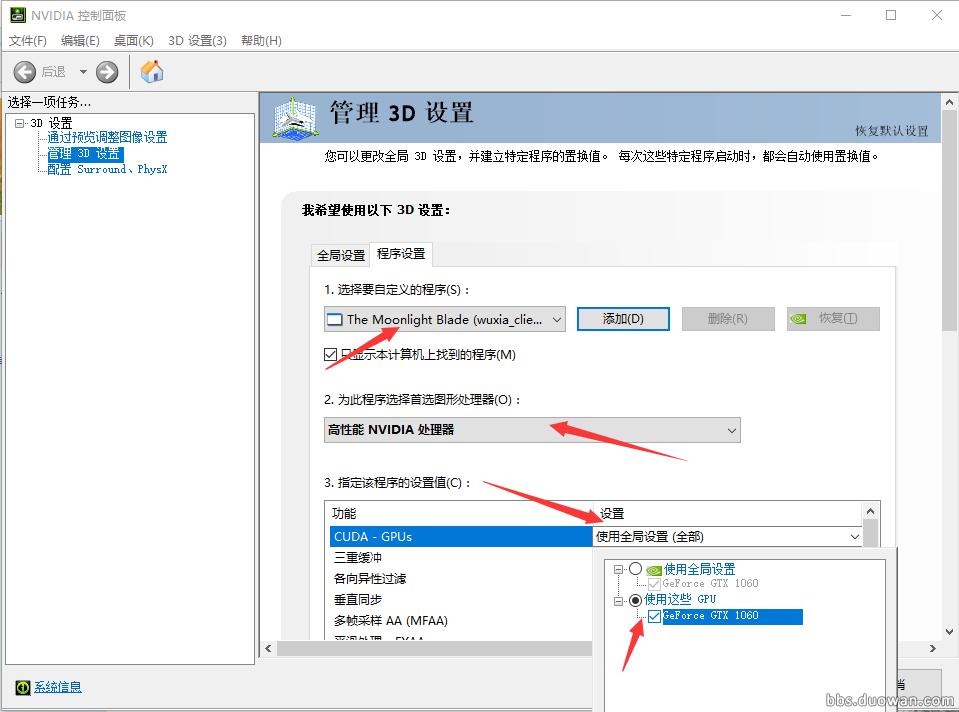The width and height of the screenshot is (959, 712).
Task: Open the back history dropdown arrow
Action: 83,72
